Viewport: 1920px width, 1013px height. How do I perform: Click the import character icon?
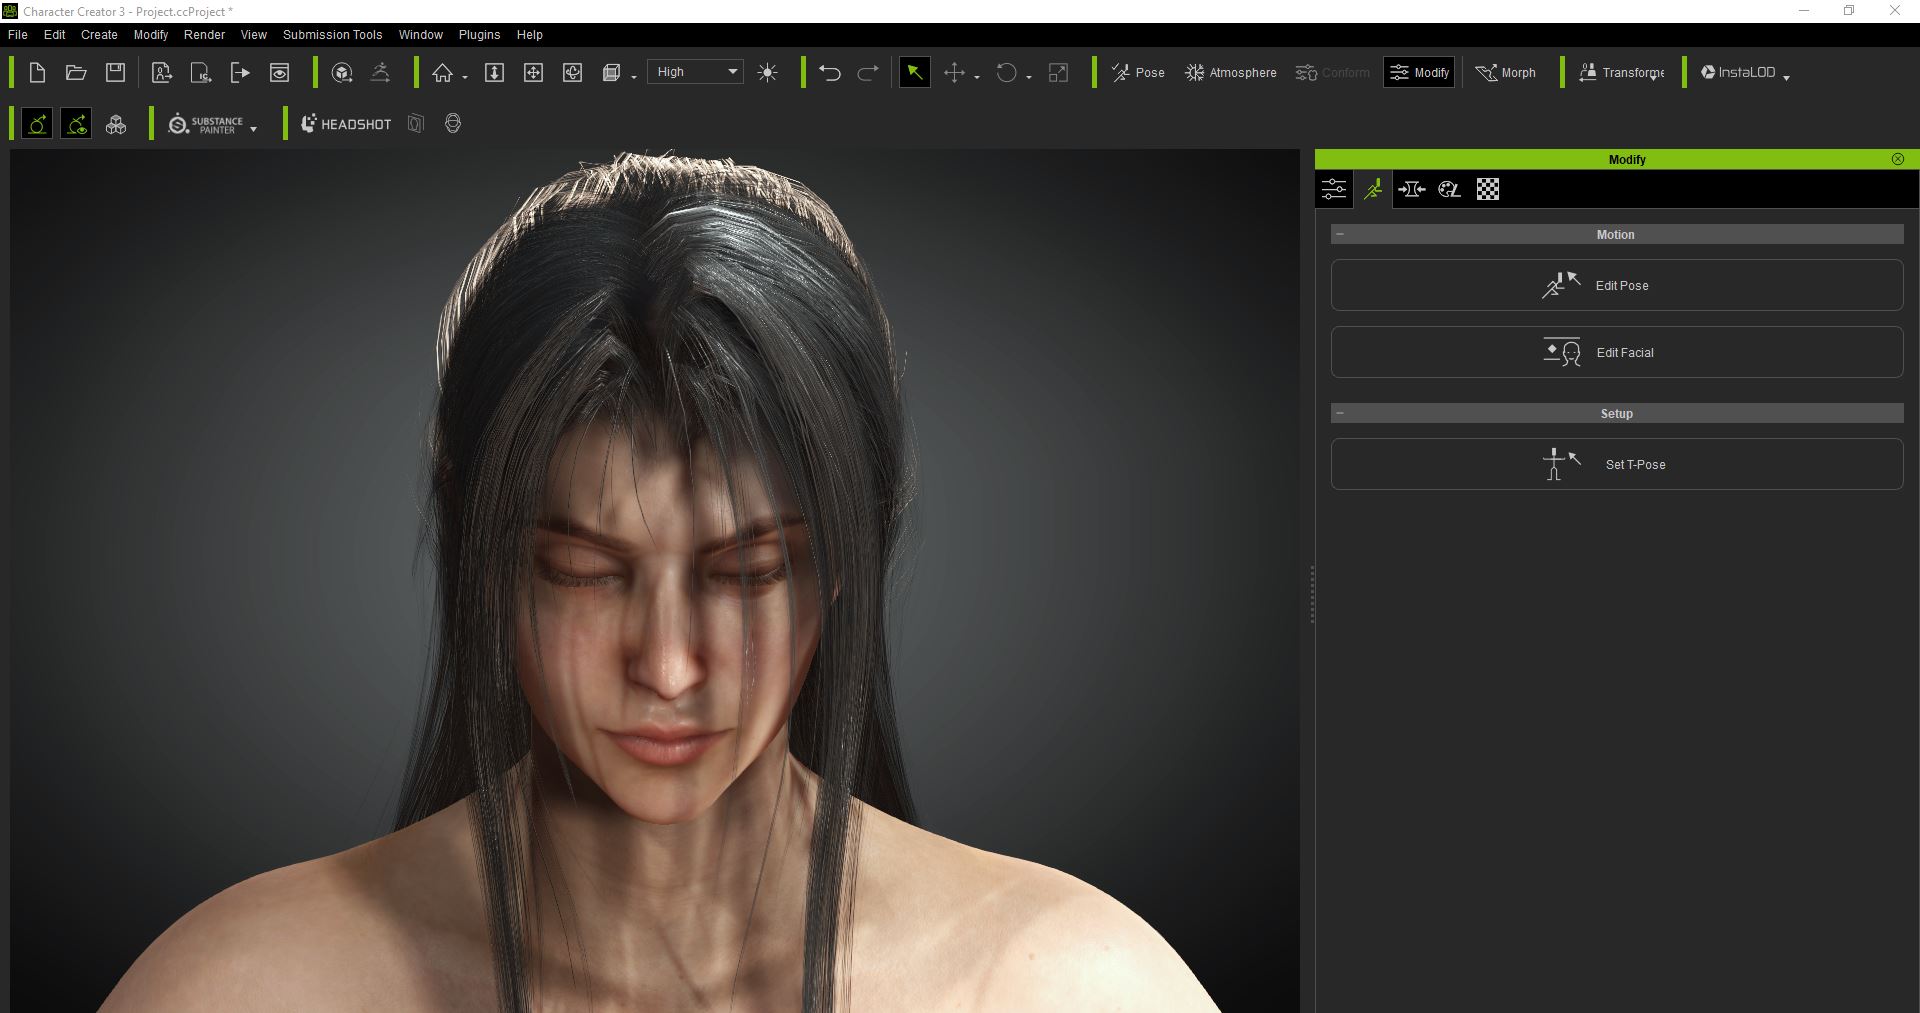click(161, 72)
